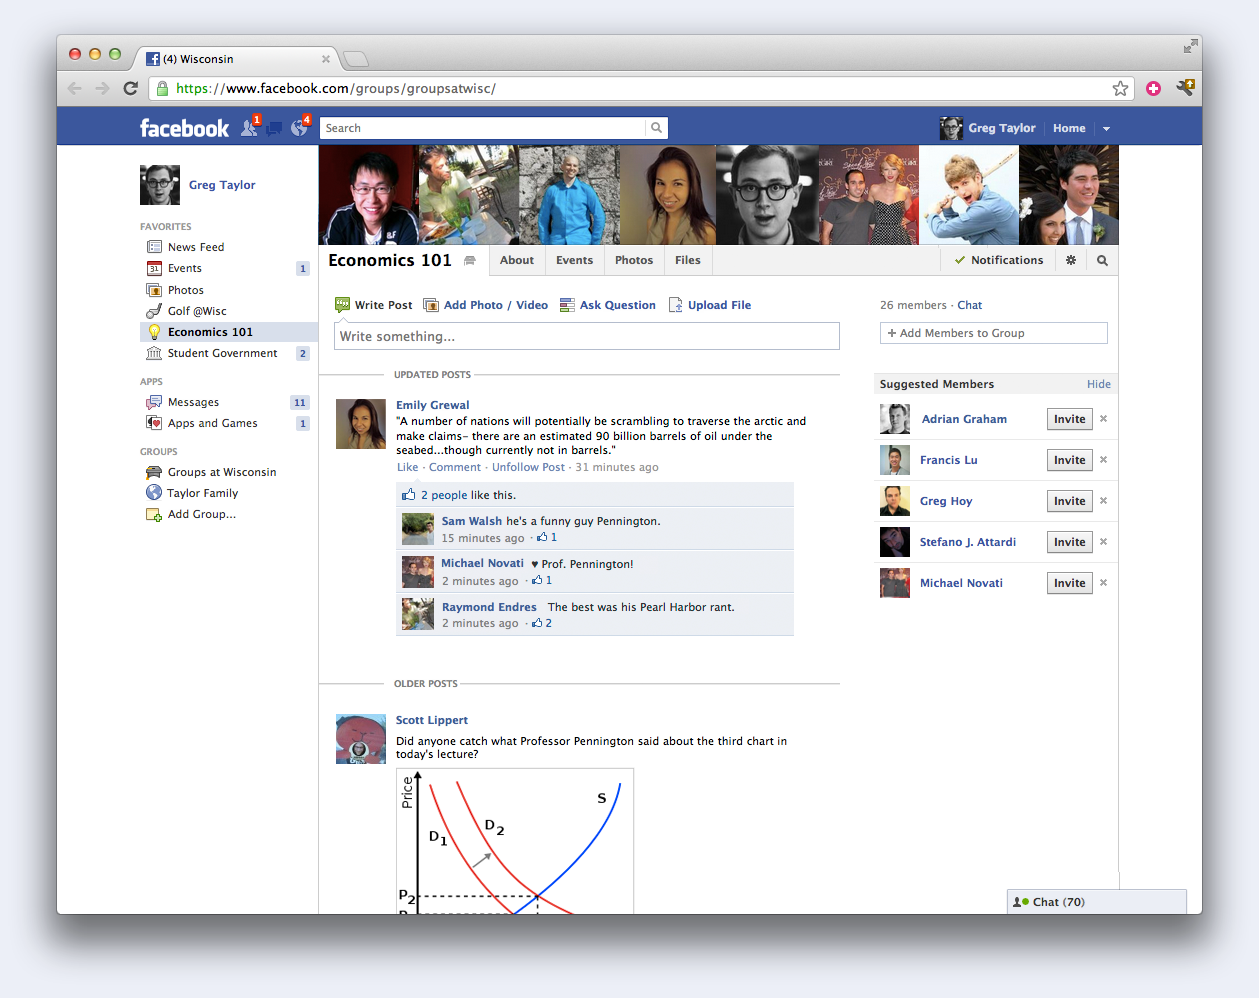
Task: Reload the page in browser
Action: pyautogui.click(x=130, y=89)
